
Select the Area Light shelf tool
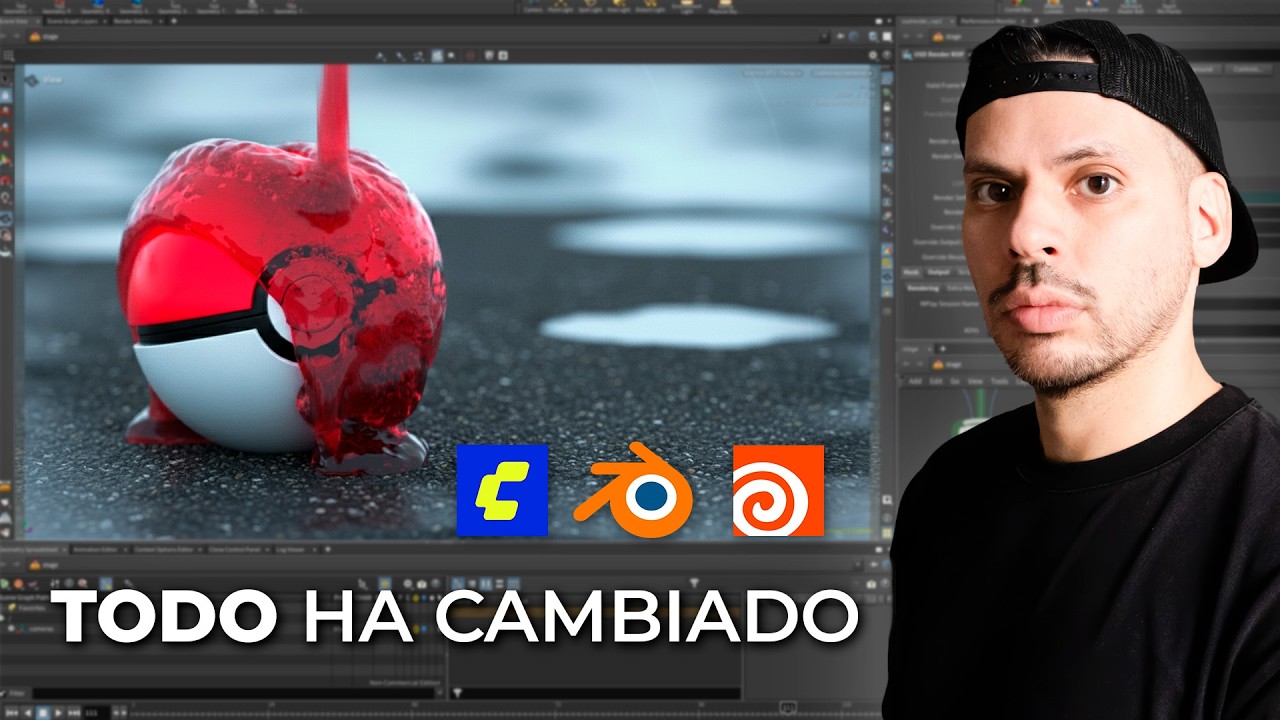pos(619,8)
